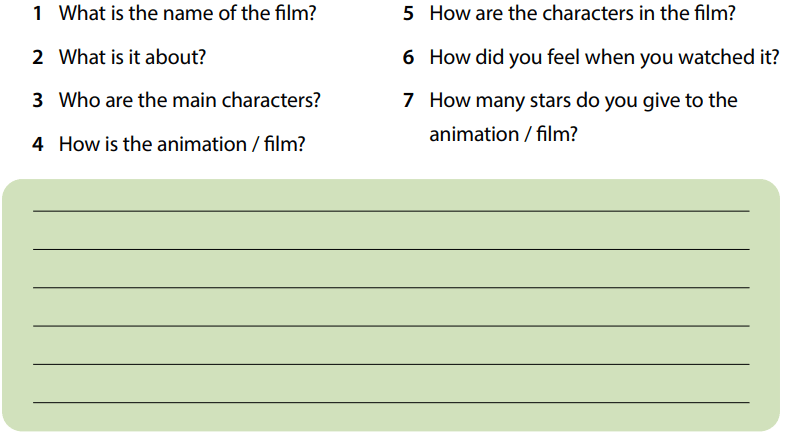This screenshot has height=432, width=785.
Task: Click "How are the characters in the film?"
Action: [x=582, y=14]
